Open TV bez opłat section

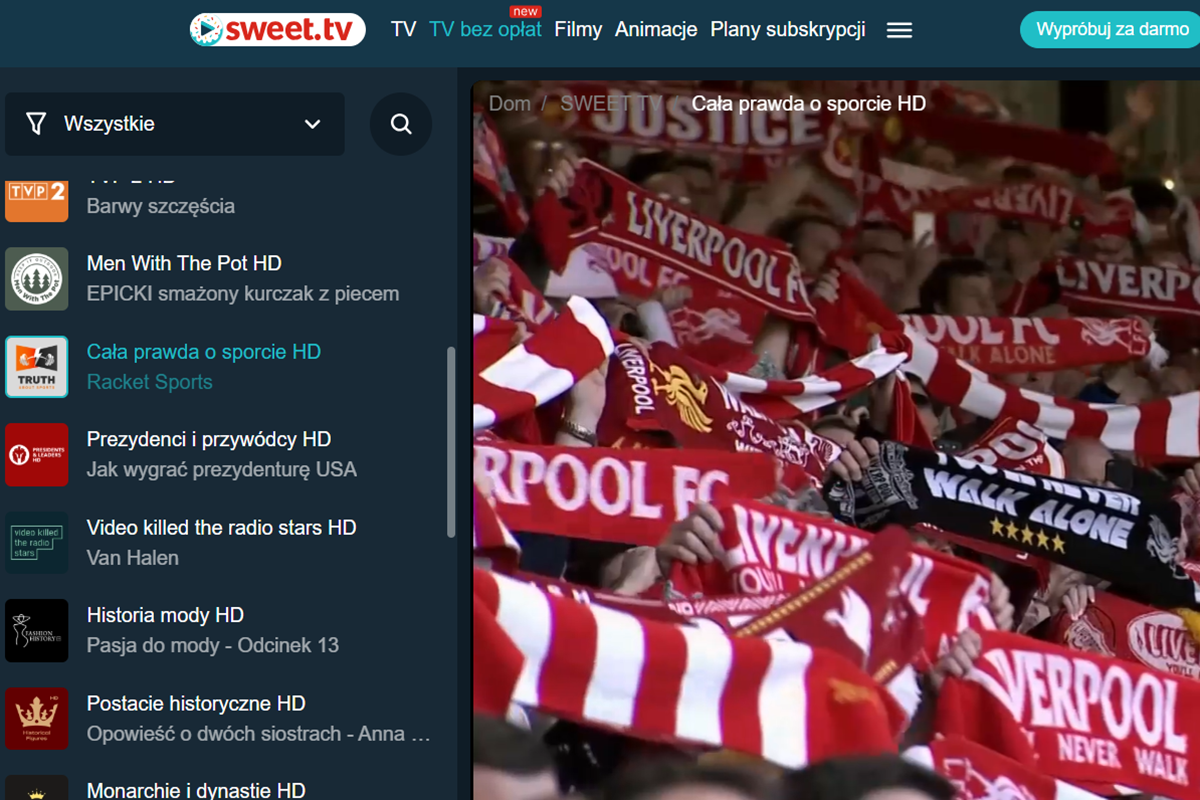485,29
